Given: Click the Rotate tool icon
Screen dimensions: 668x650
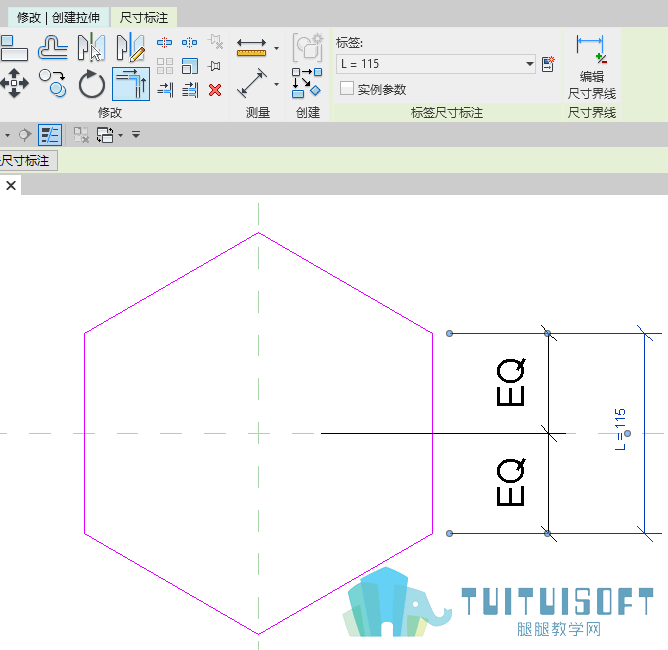Looking at the screenshot, I should [x=91, y=83].
